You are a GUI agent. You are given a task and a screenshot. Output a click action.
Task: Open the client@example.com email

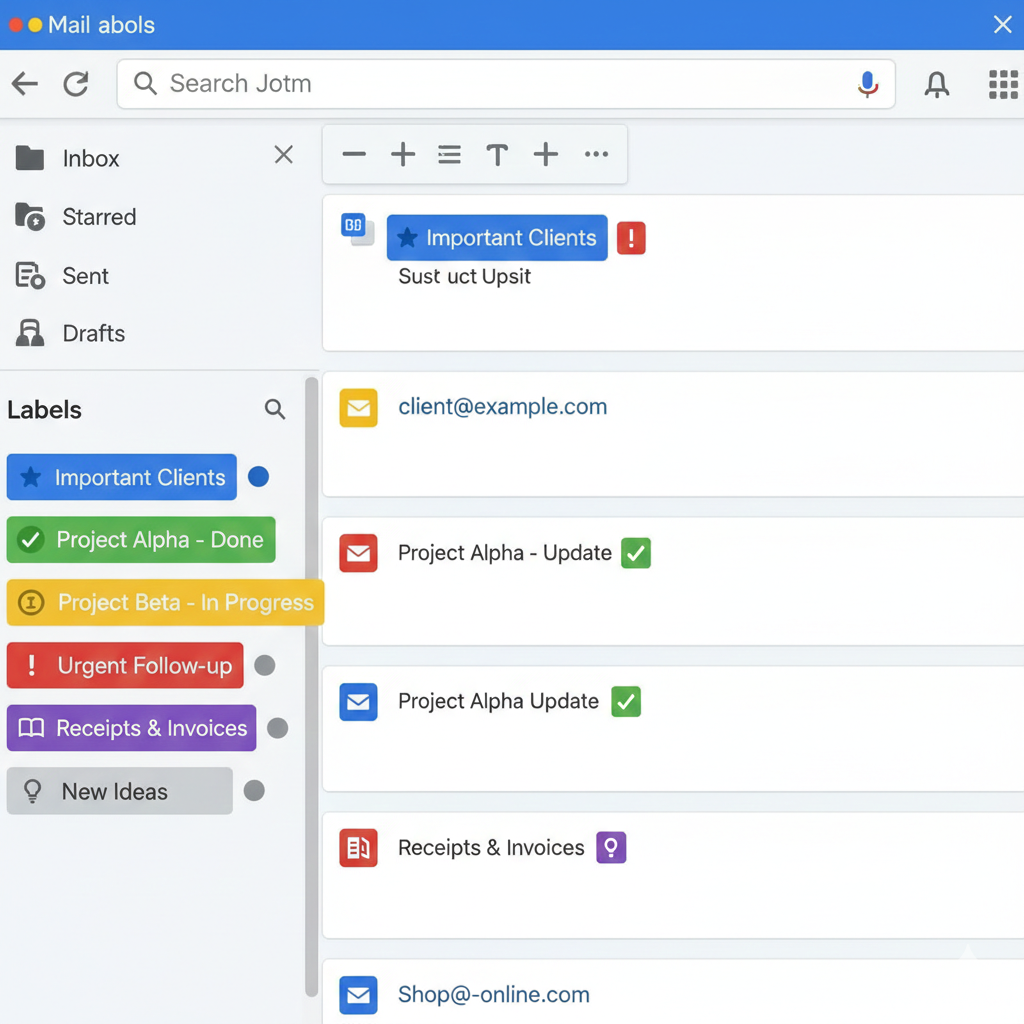tap(502, 407)
